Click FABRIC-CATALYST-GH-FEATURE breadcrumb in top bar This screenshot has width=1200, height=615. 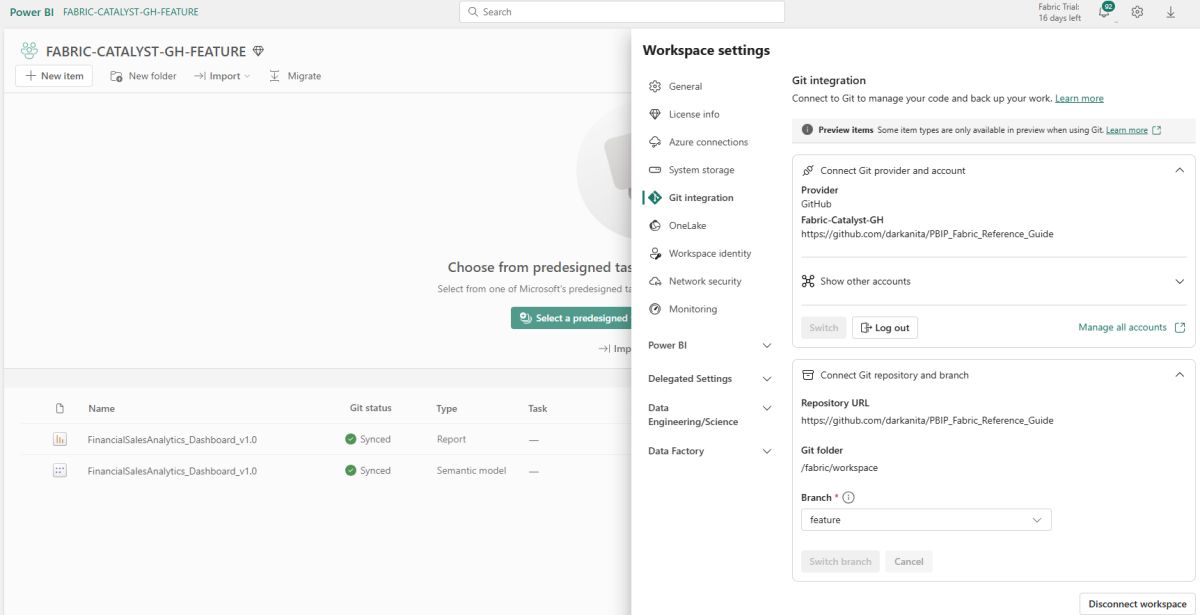(130, 12)
